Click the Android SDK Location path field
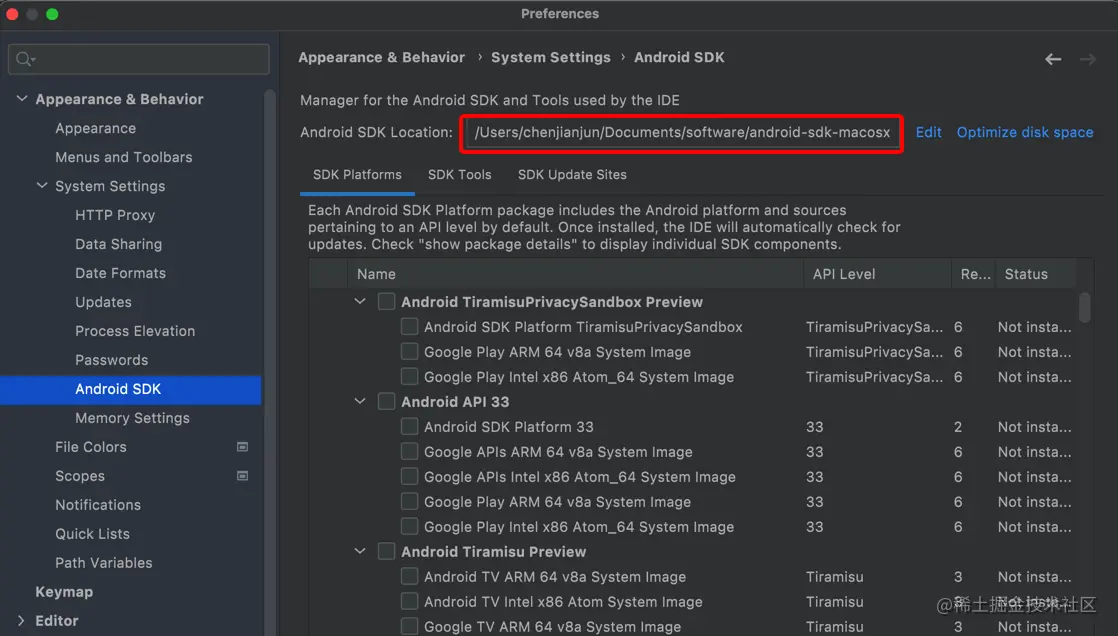The height and width of the screenshot is (636, 1118). point(682,133)
